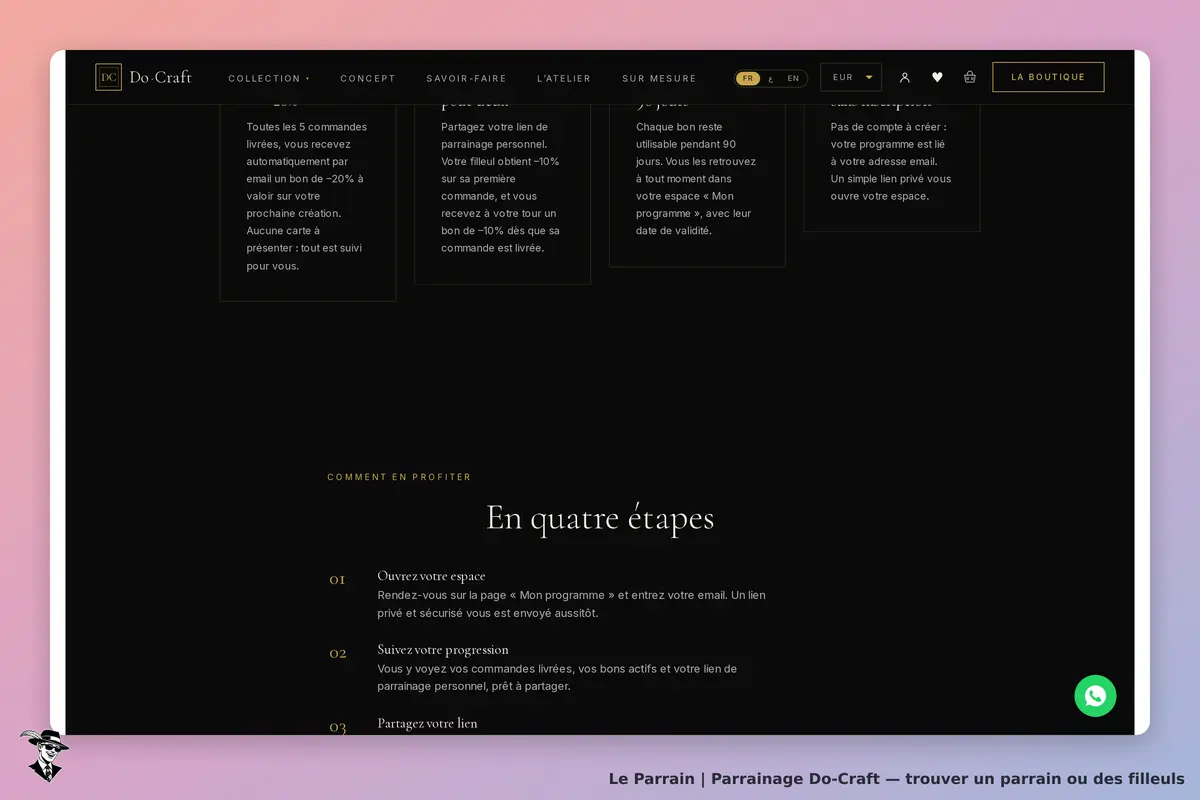Viewport: 1200px width, 800px height.
Task: Click step title 'Partagez votre lien'
Action: click(427, 723)
